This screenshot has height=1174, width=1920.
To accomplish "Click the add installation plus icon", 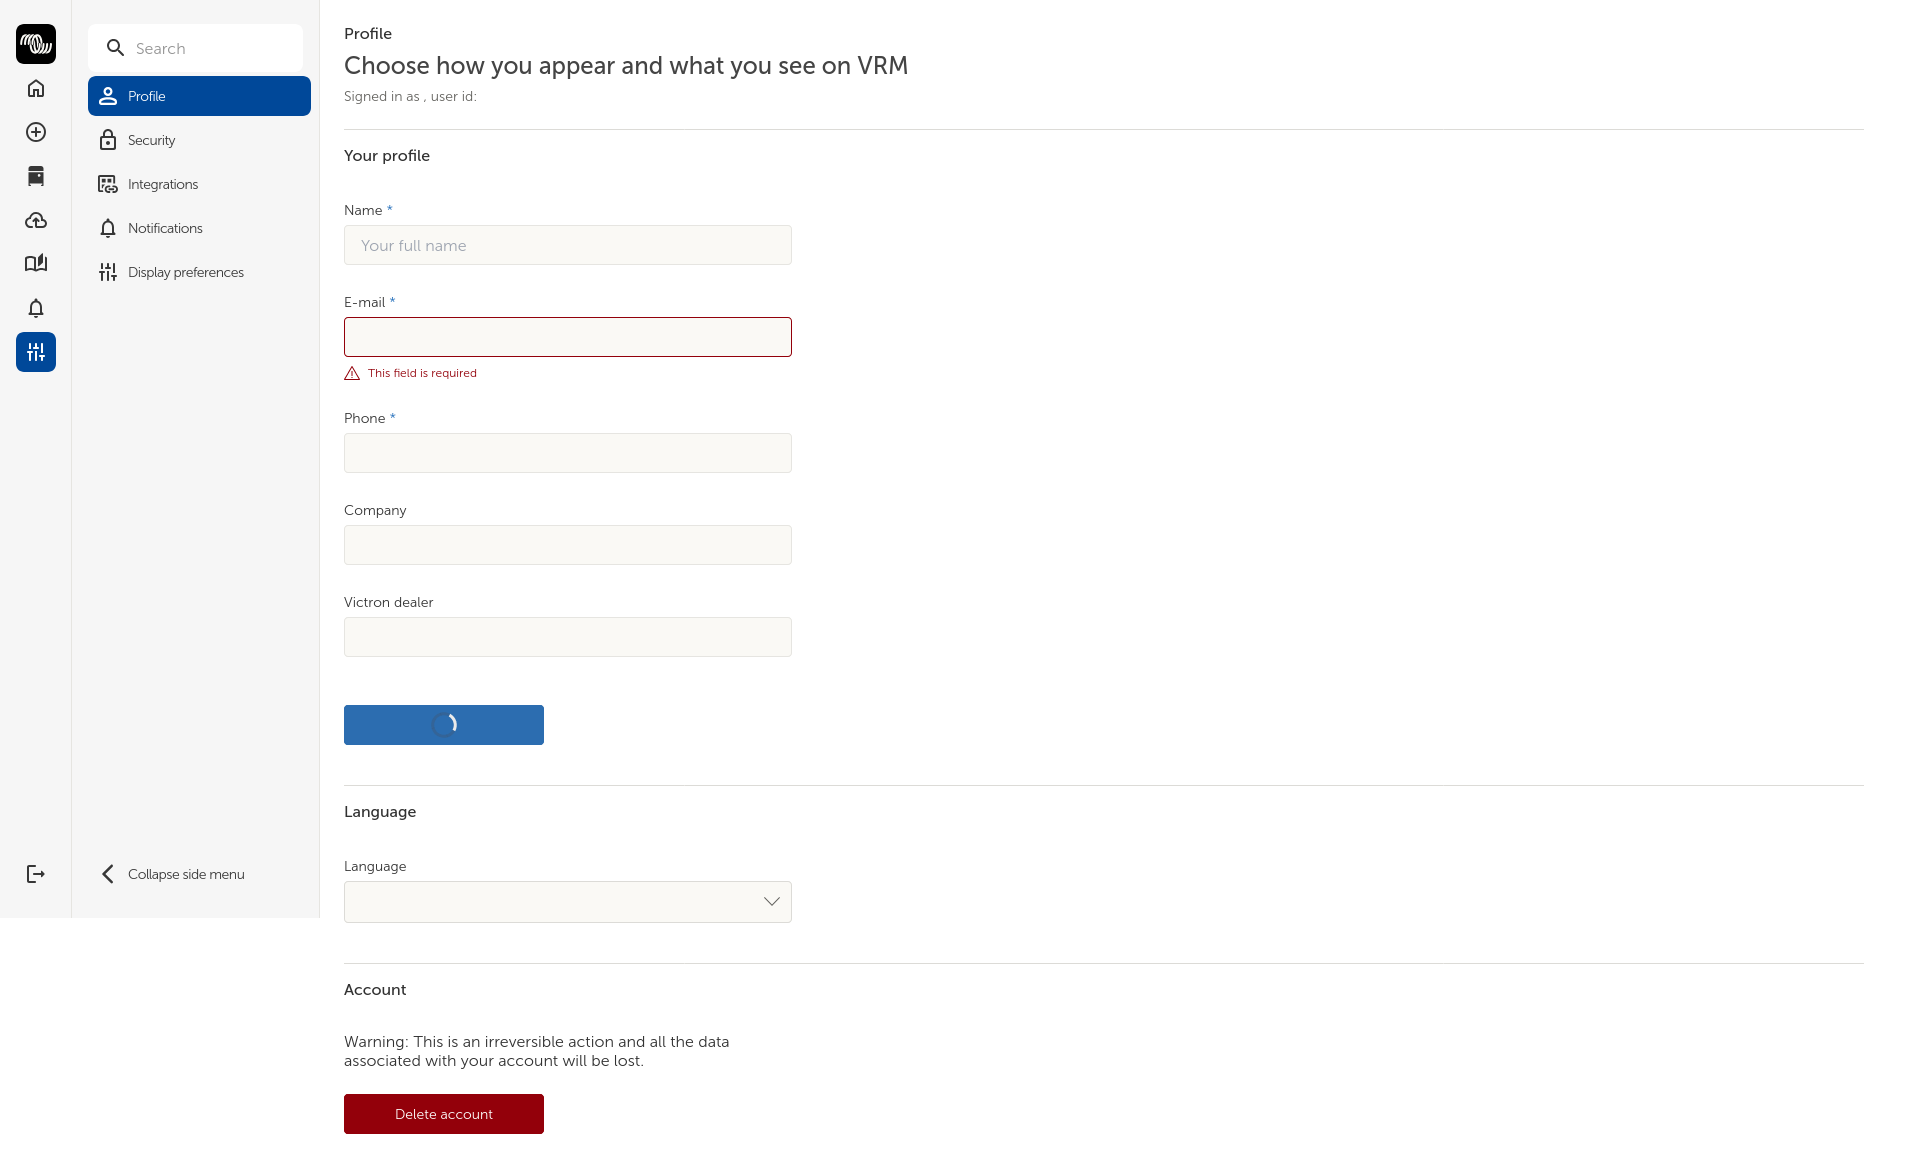I will pyautogui.click(x=36, y=132).
